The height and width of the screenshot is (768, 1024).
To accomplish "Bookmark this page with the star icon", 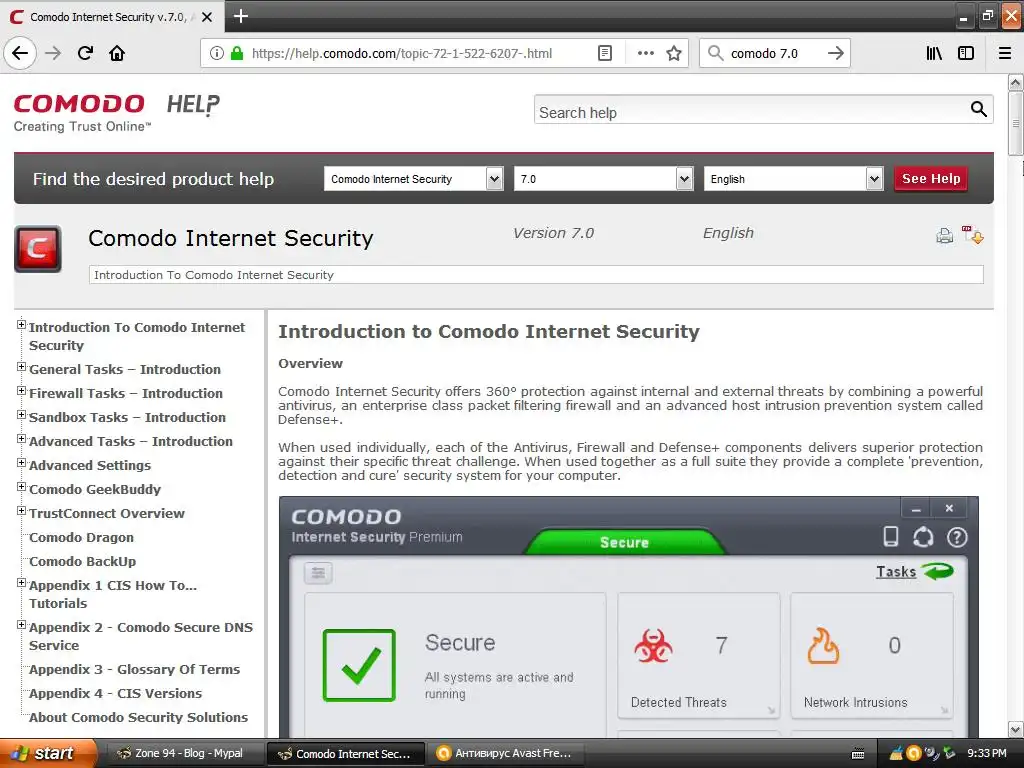I will (674, 54).
